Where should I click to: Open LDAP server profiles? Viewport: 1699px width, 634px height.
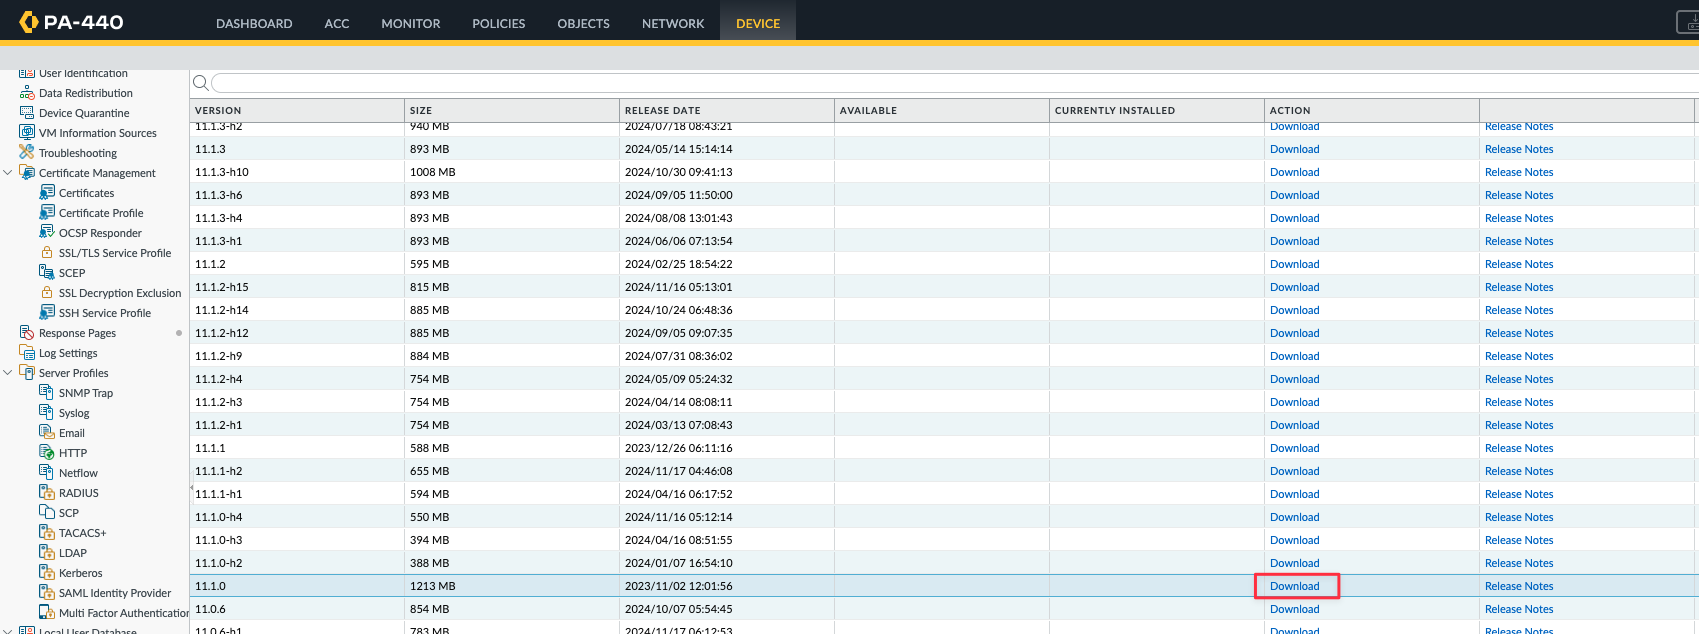pos(73,553)
